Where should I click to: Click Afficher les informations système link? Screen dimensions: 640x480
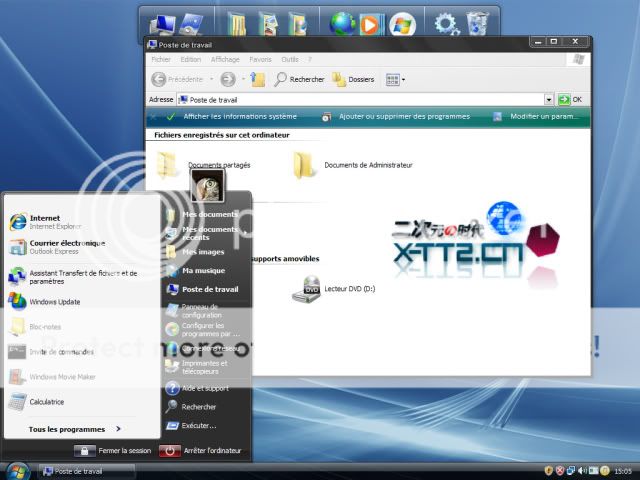pyautogui.click(x=238, y=117)
